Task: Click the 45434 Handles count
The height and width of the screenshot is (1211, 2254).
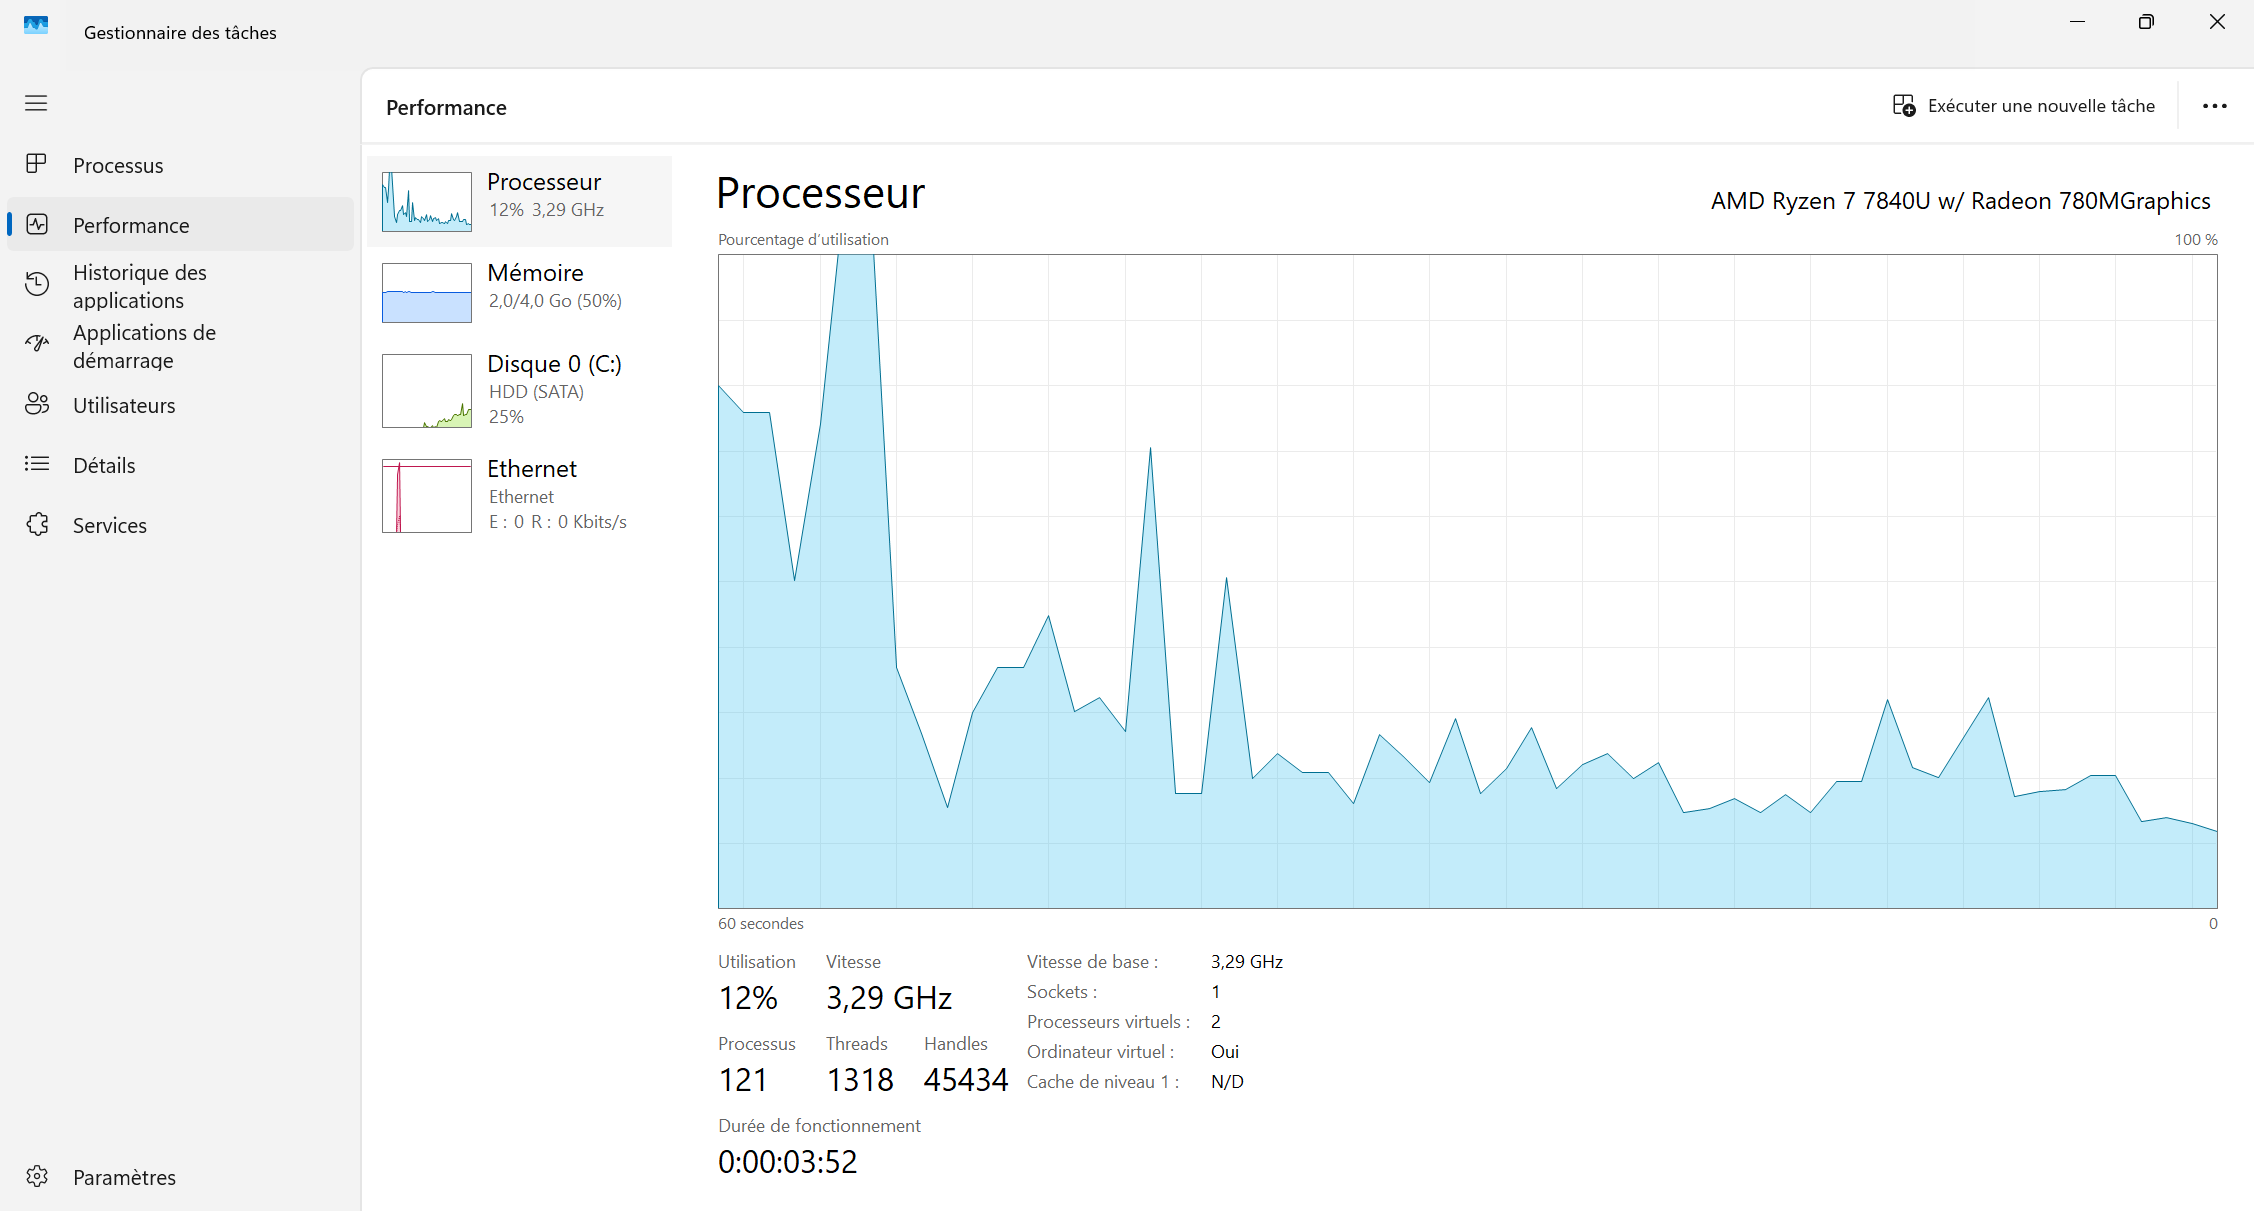Action: click(x=966, y=1080)
